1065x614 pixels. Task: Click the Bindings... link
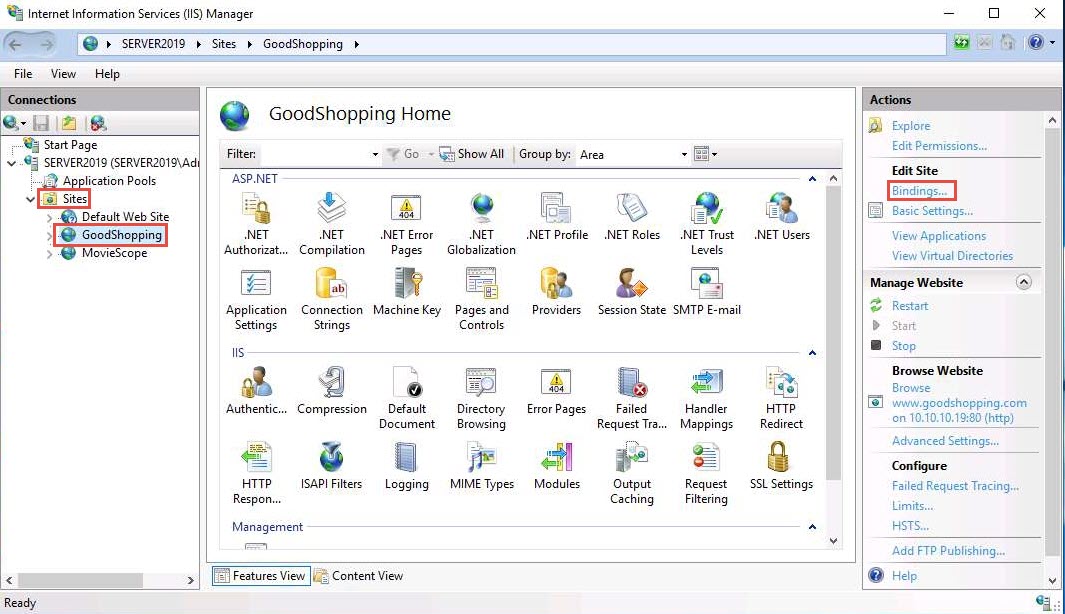pyautogui.click(x=919, y=191)
